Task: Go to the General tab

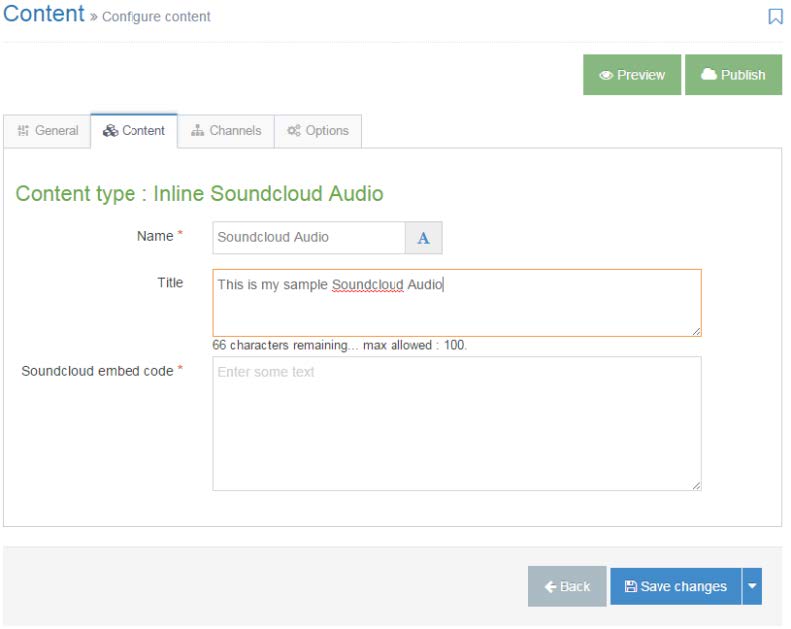Action: point(48,132)
